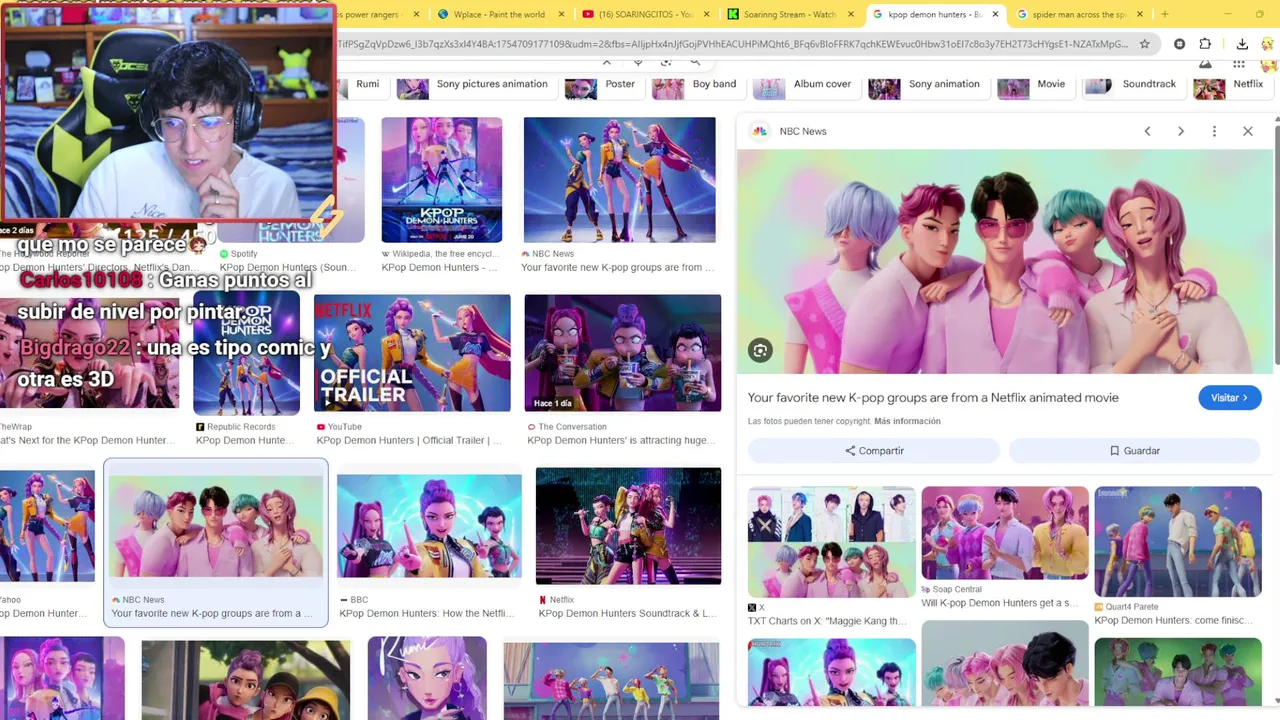Screen dimensions: 1280x720
Task: Open the Netflix Official Trailer thumbnail
Action: [x=412, y=353]
